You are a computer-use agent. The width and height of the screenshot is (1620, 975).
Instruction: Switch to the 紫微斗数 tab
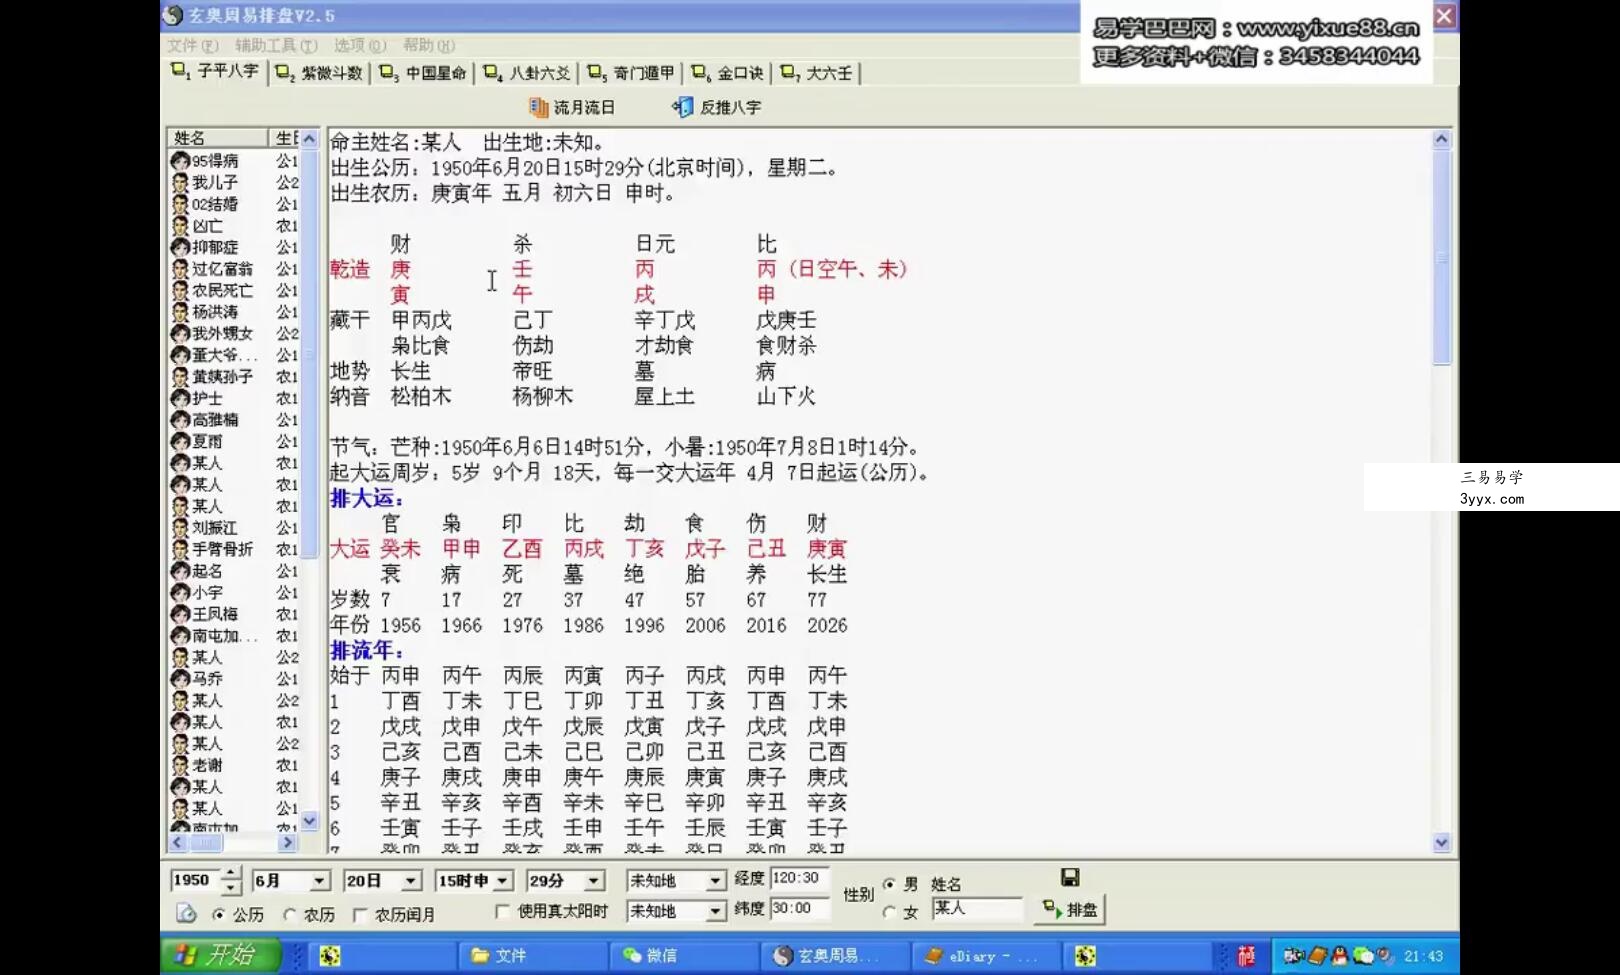320,73
